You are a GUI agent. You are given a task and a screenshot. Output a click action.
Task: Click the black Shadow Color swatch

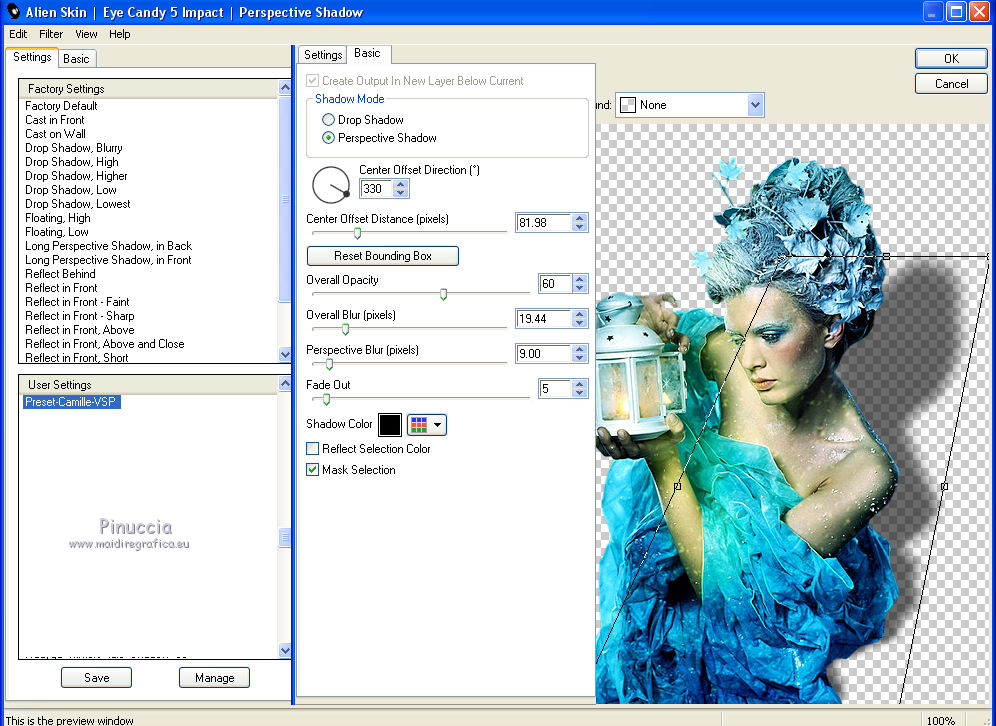389,425
